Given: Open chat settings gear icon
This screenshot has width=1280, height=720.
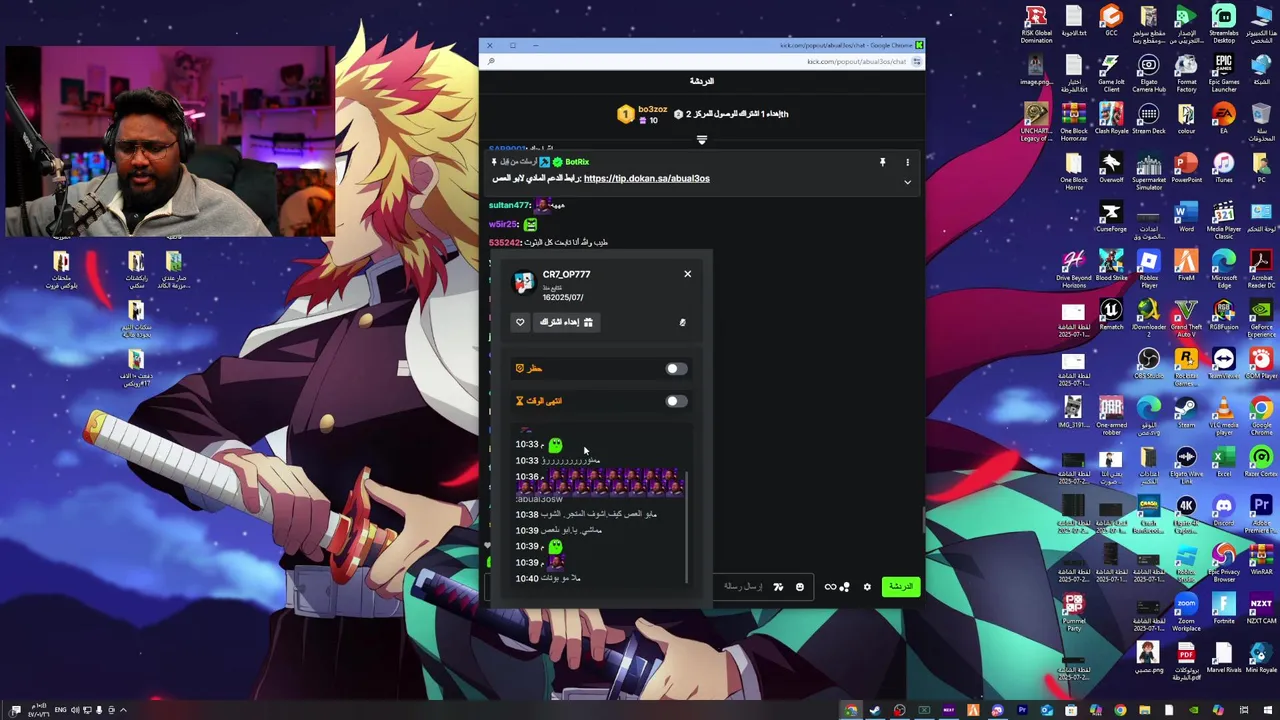Looking at the screenshot, I should click(867, 587).
